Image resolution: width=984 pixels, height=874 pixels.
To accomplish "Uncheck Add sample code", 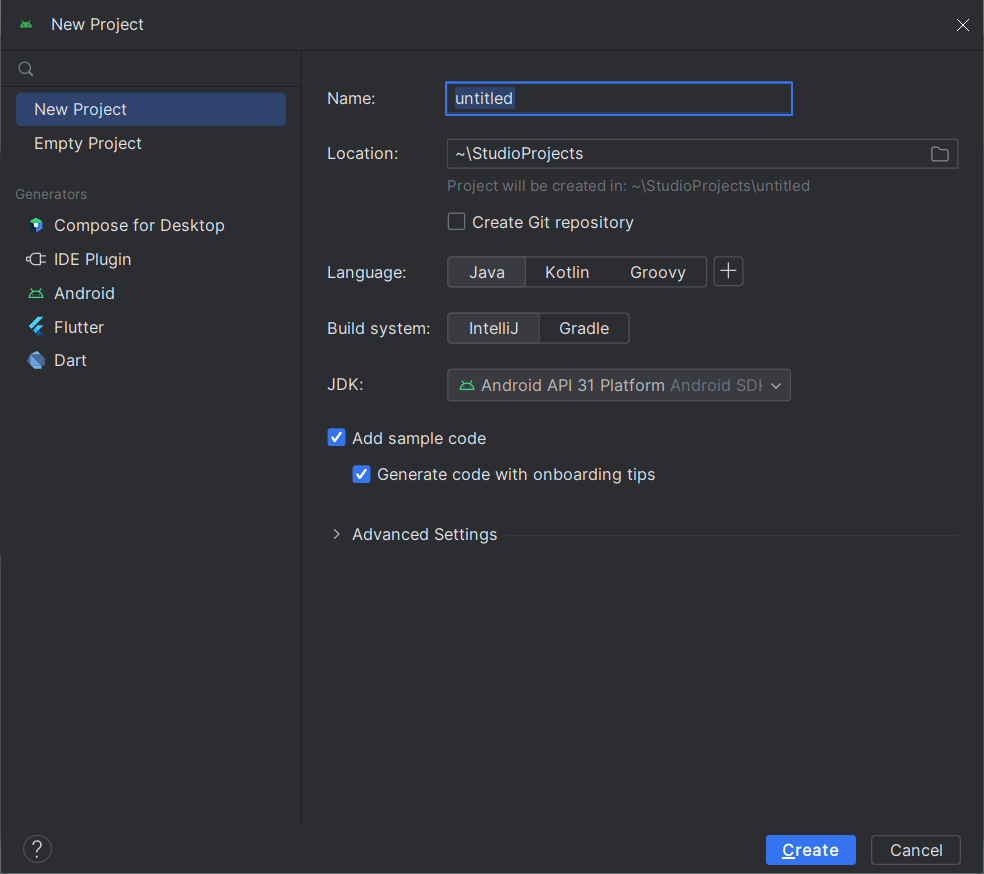I will (x=337, y=438).
